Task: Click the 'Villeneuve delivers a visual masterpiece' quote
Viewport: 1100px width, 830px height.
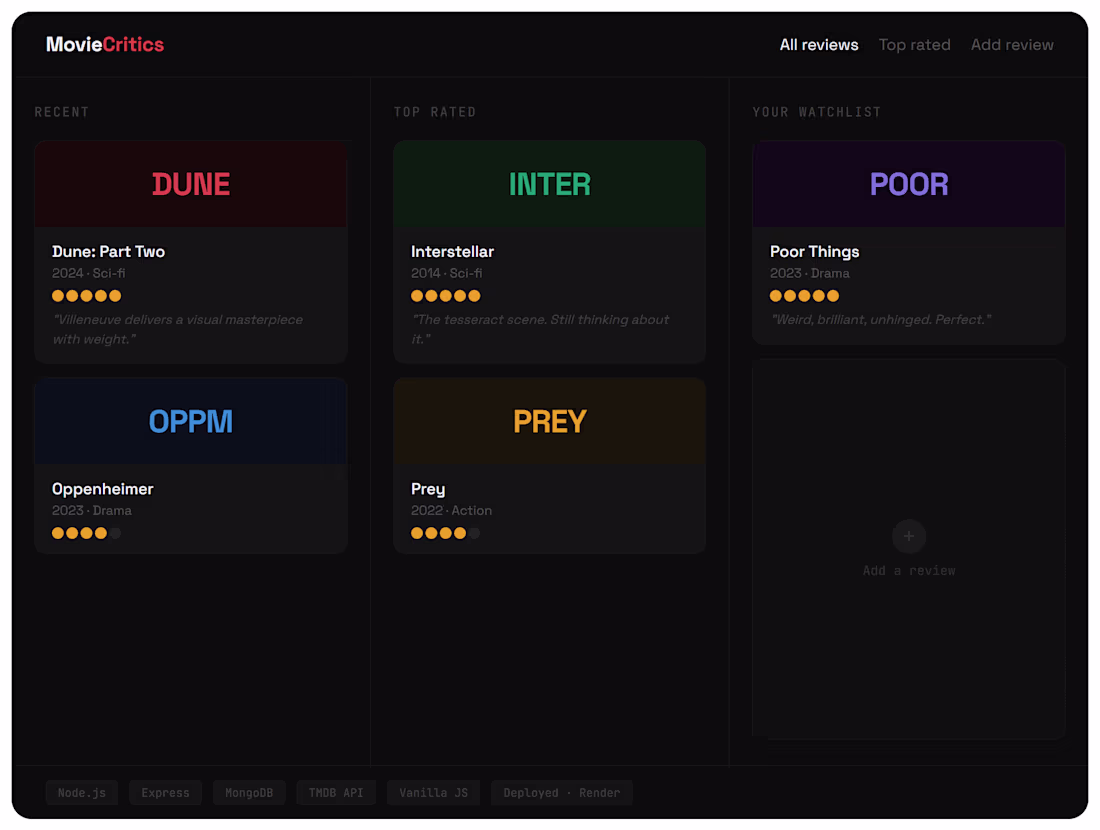Action: 178,329
